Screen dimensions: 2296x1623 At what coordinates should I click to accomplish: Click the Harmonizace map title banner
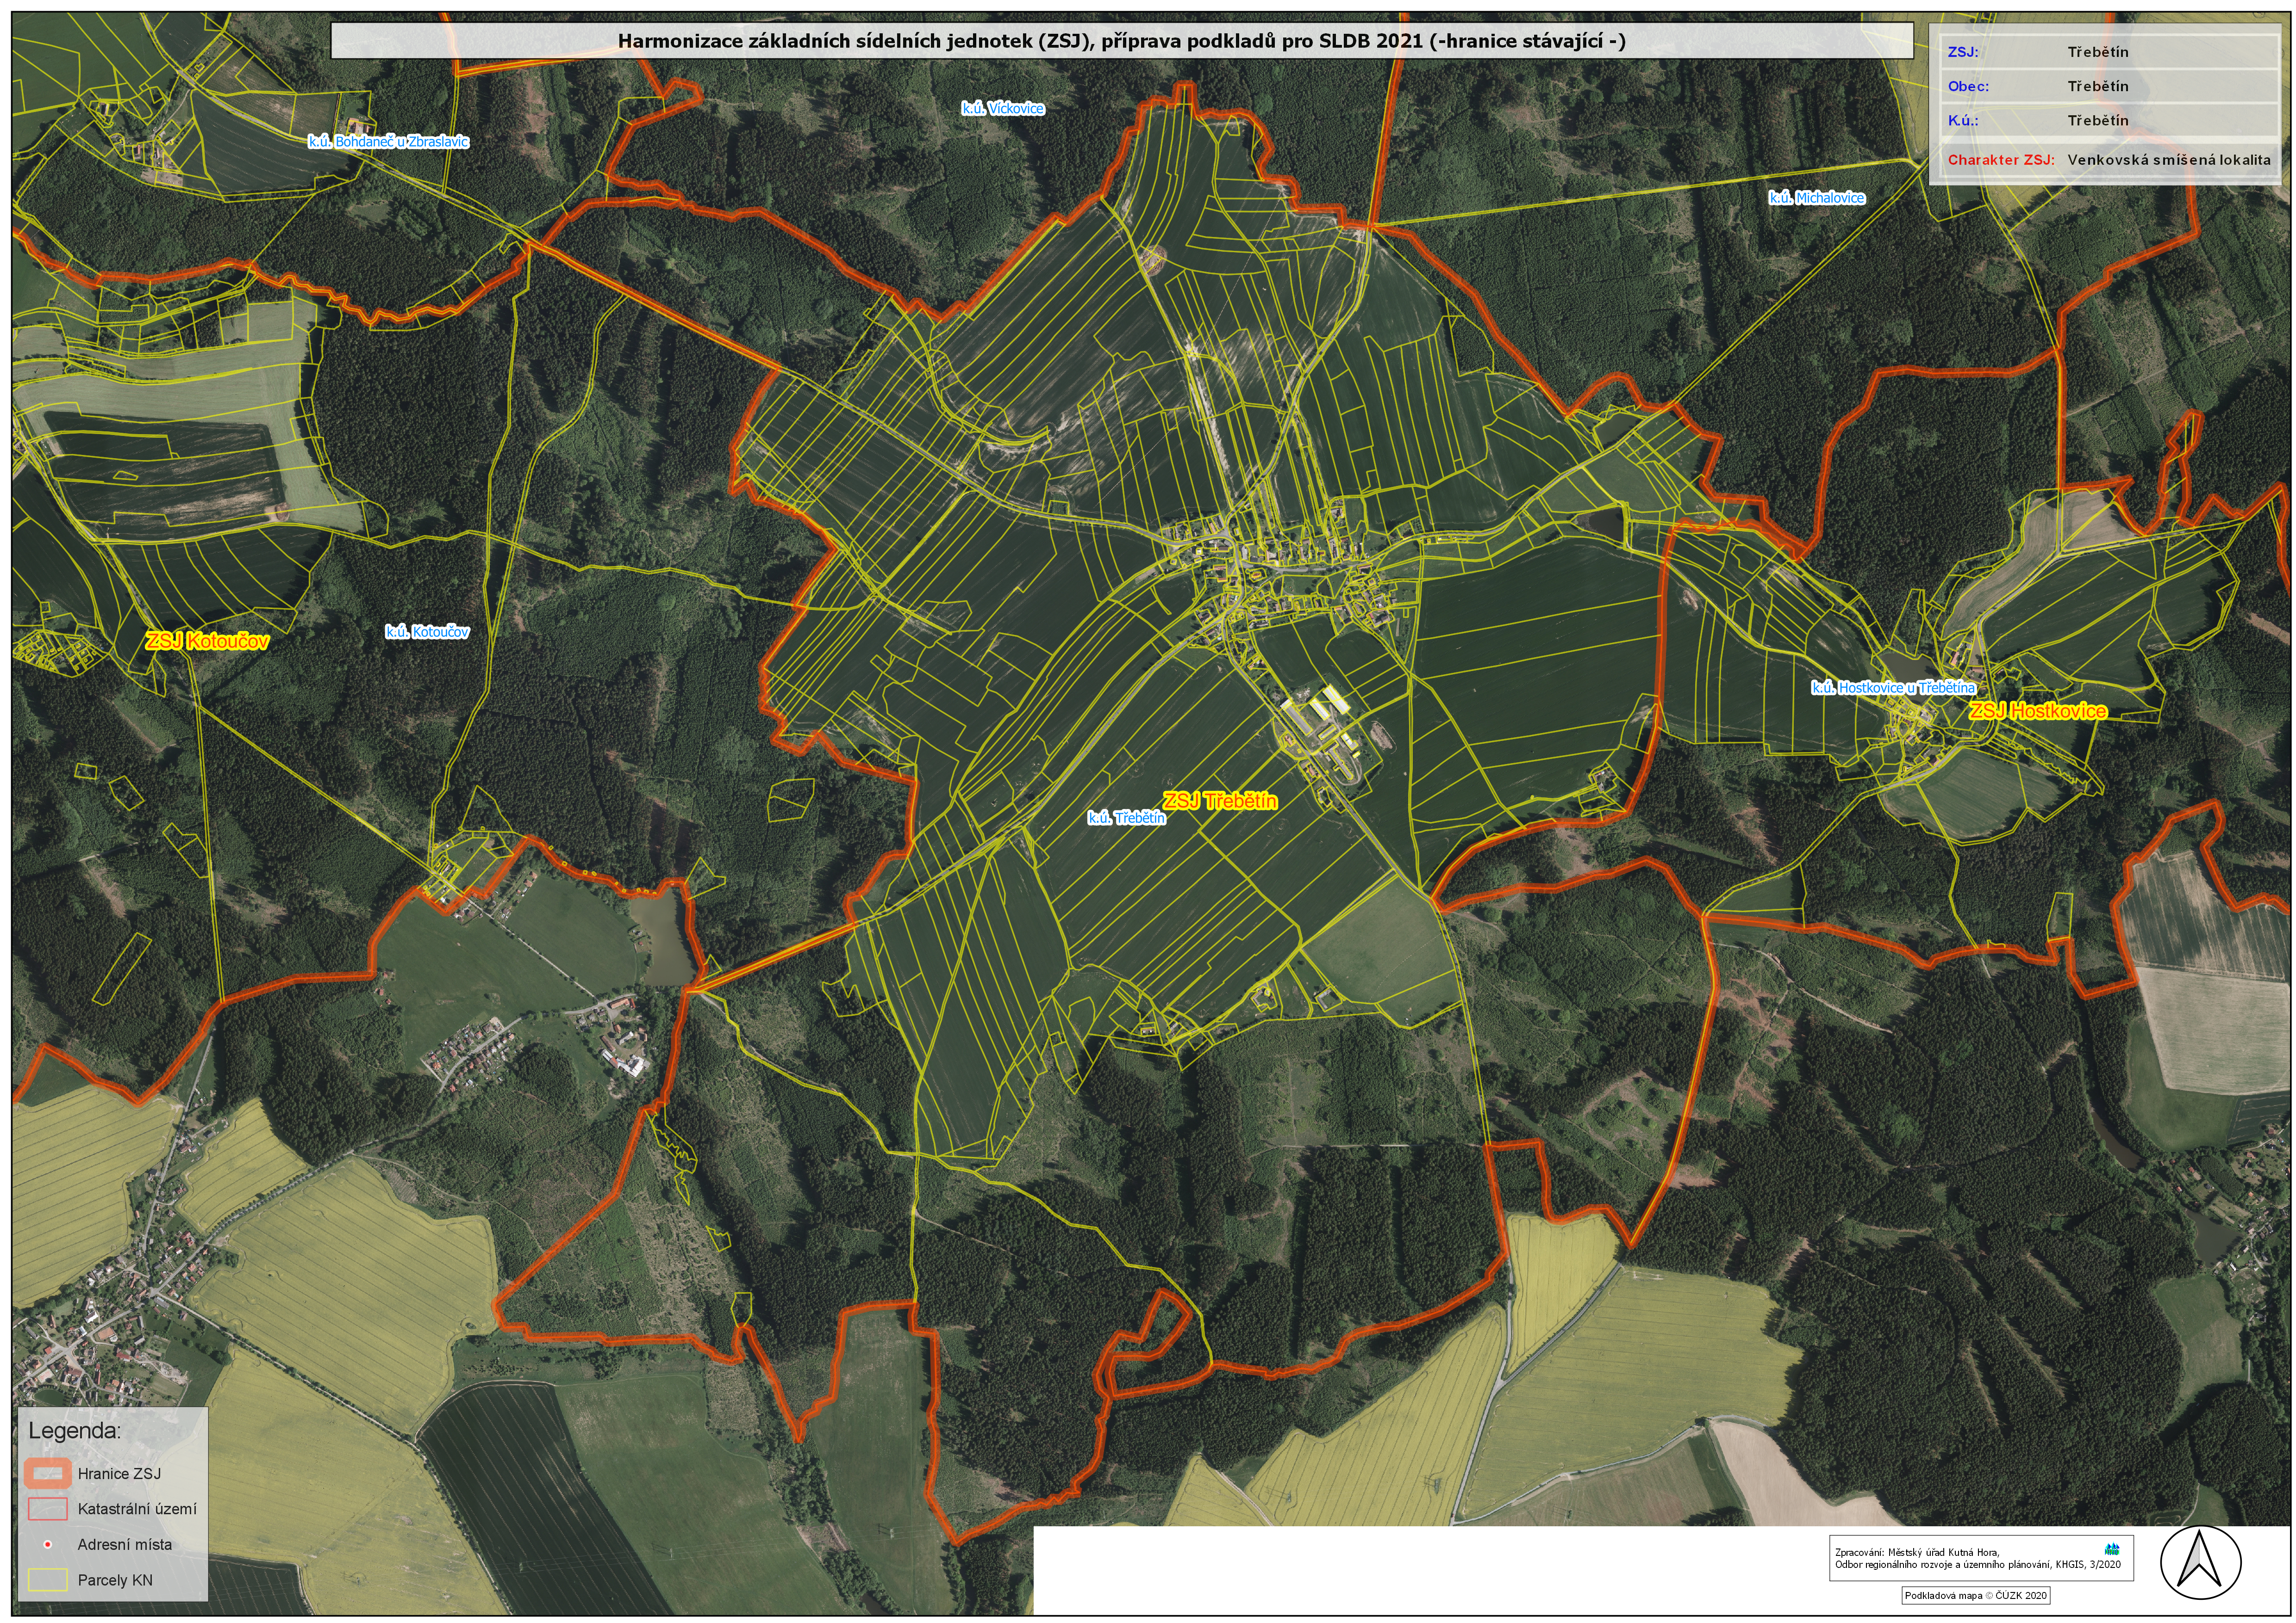click(x=1121, y=42)
